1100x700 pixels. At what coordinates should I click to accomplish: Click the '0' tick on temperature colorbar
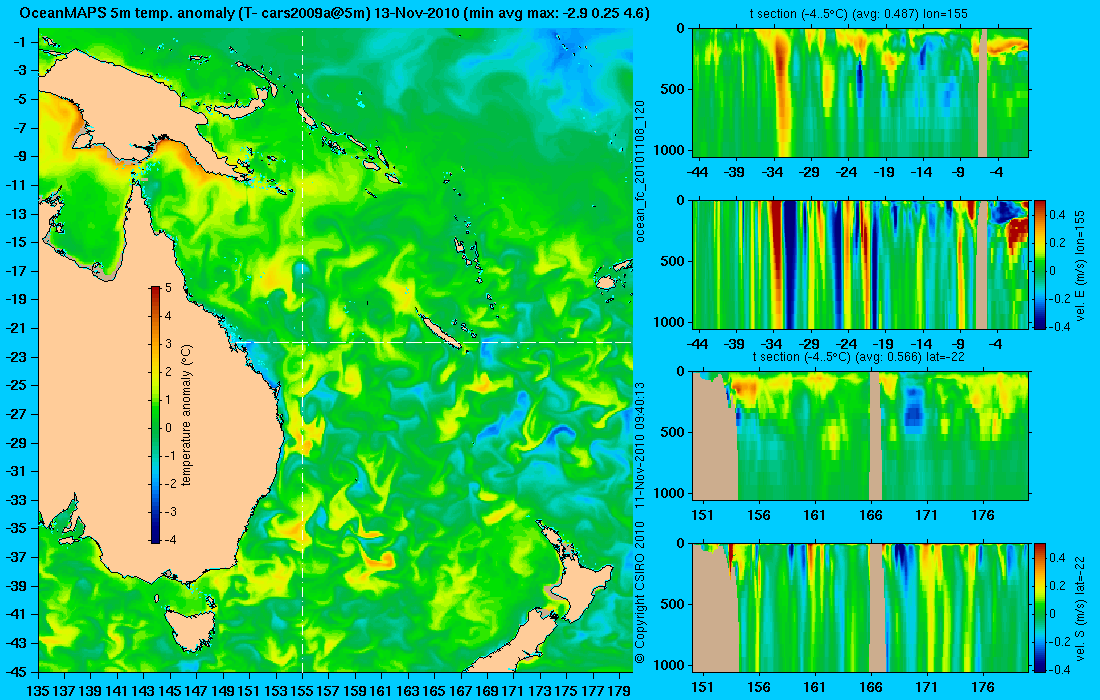(x=168, y=428)
